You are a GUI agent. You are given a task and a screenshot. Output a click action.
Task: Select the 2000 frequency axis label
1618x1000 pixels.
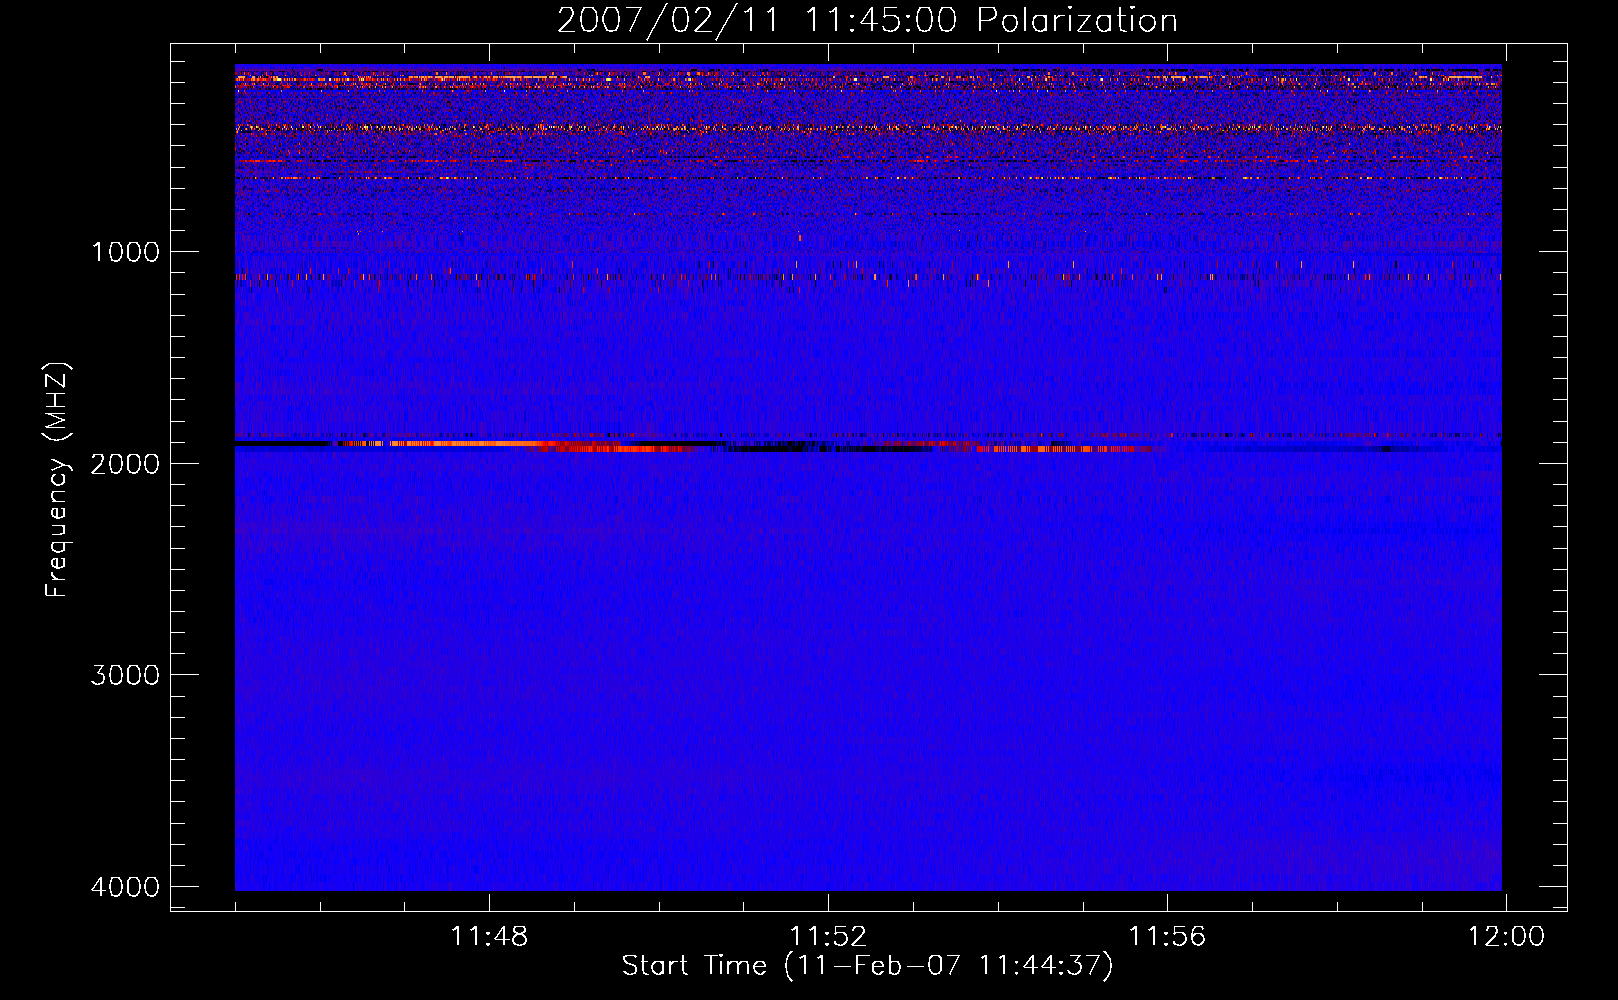point(125,463)
